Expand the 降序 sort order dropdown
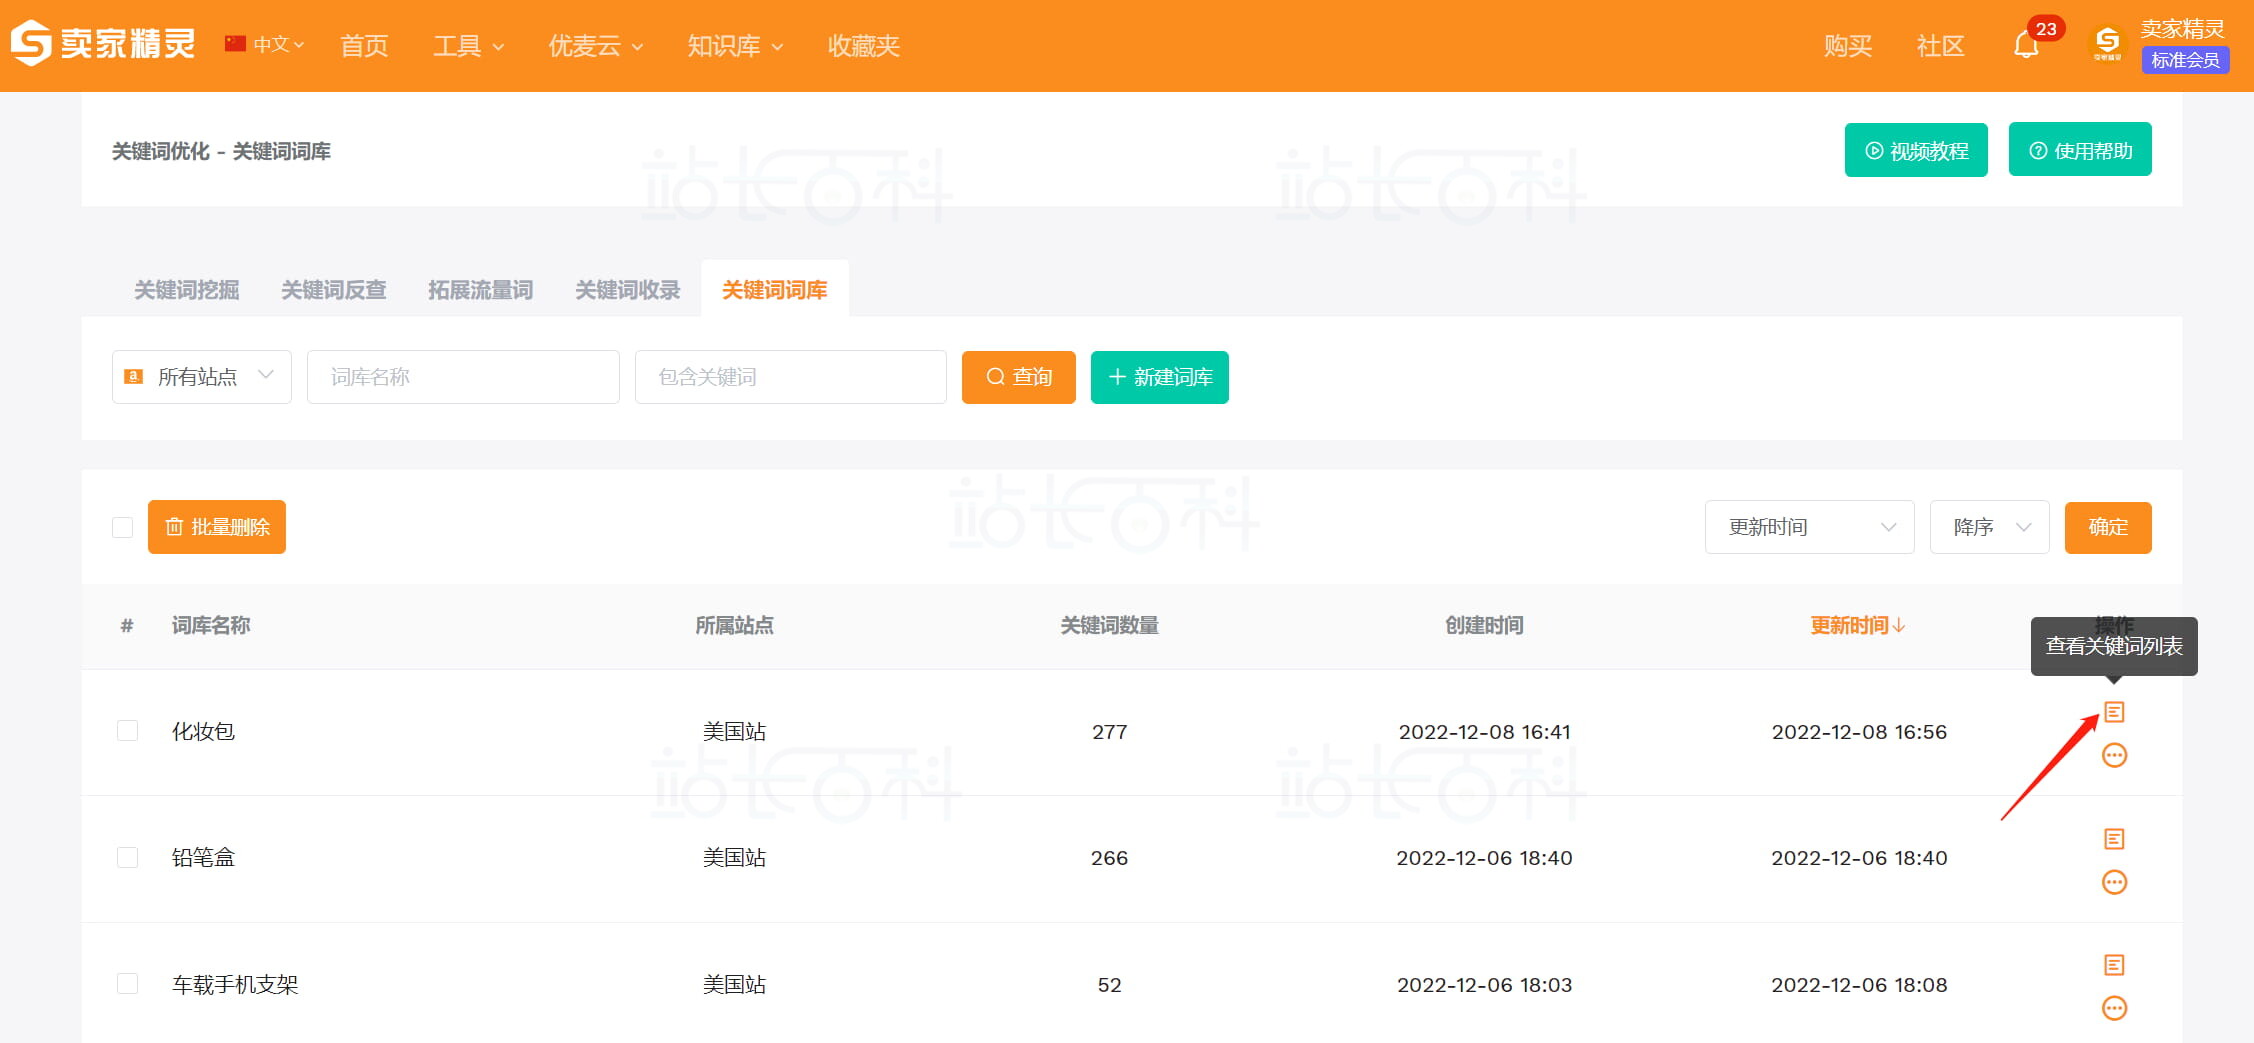This screenshot has height=1043, width=2254. click(x=1989, y=526)
